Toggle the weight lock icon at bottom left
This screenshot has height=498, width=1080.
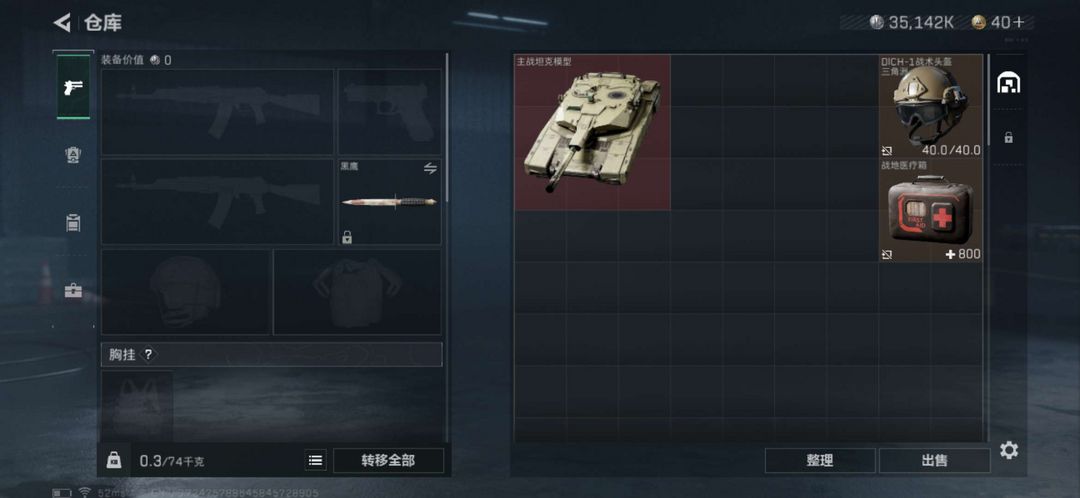(x=114, y=460)
